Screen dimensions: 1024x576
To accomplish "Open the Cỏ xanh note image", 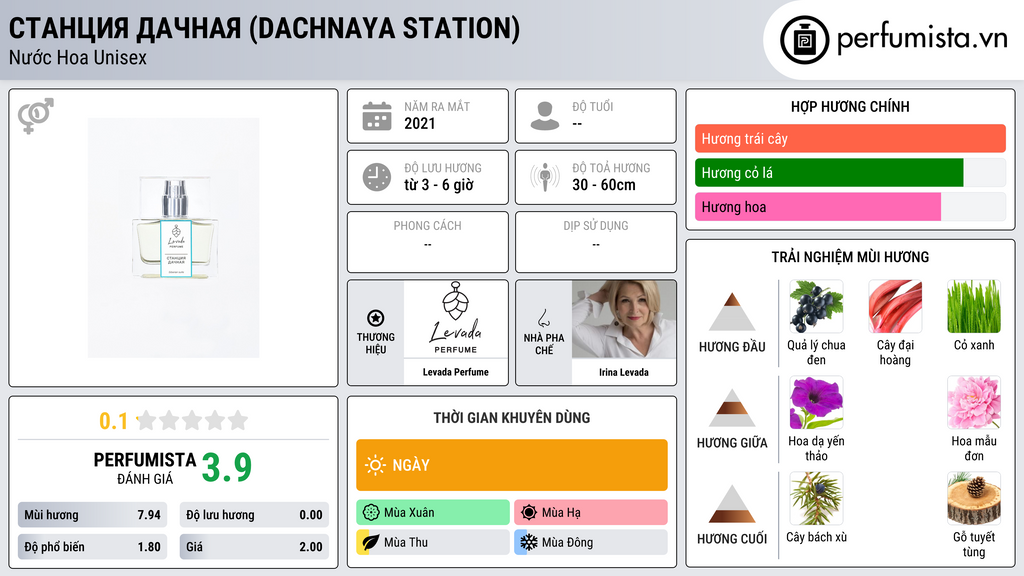I will (974, 307).
